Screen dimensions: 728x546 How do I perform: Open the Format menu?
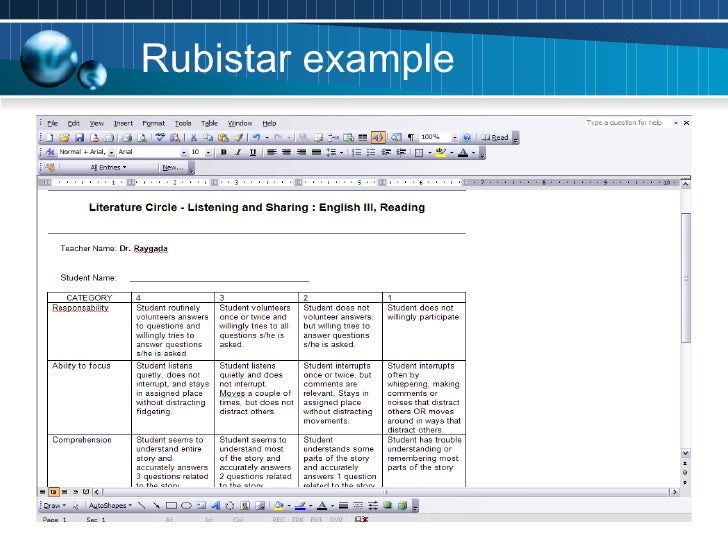pyautogui.click(x=153, y=124)
